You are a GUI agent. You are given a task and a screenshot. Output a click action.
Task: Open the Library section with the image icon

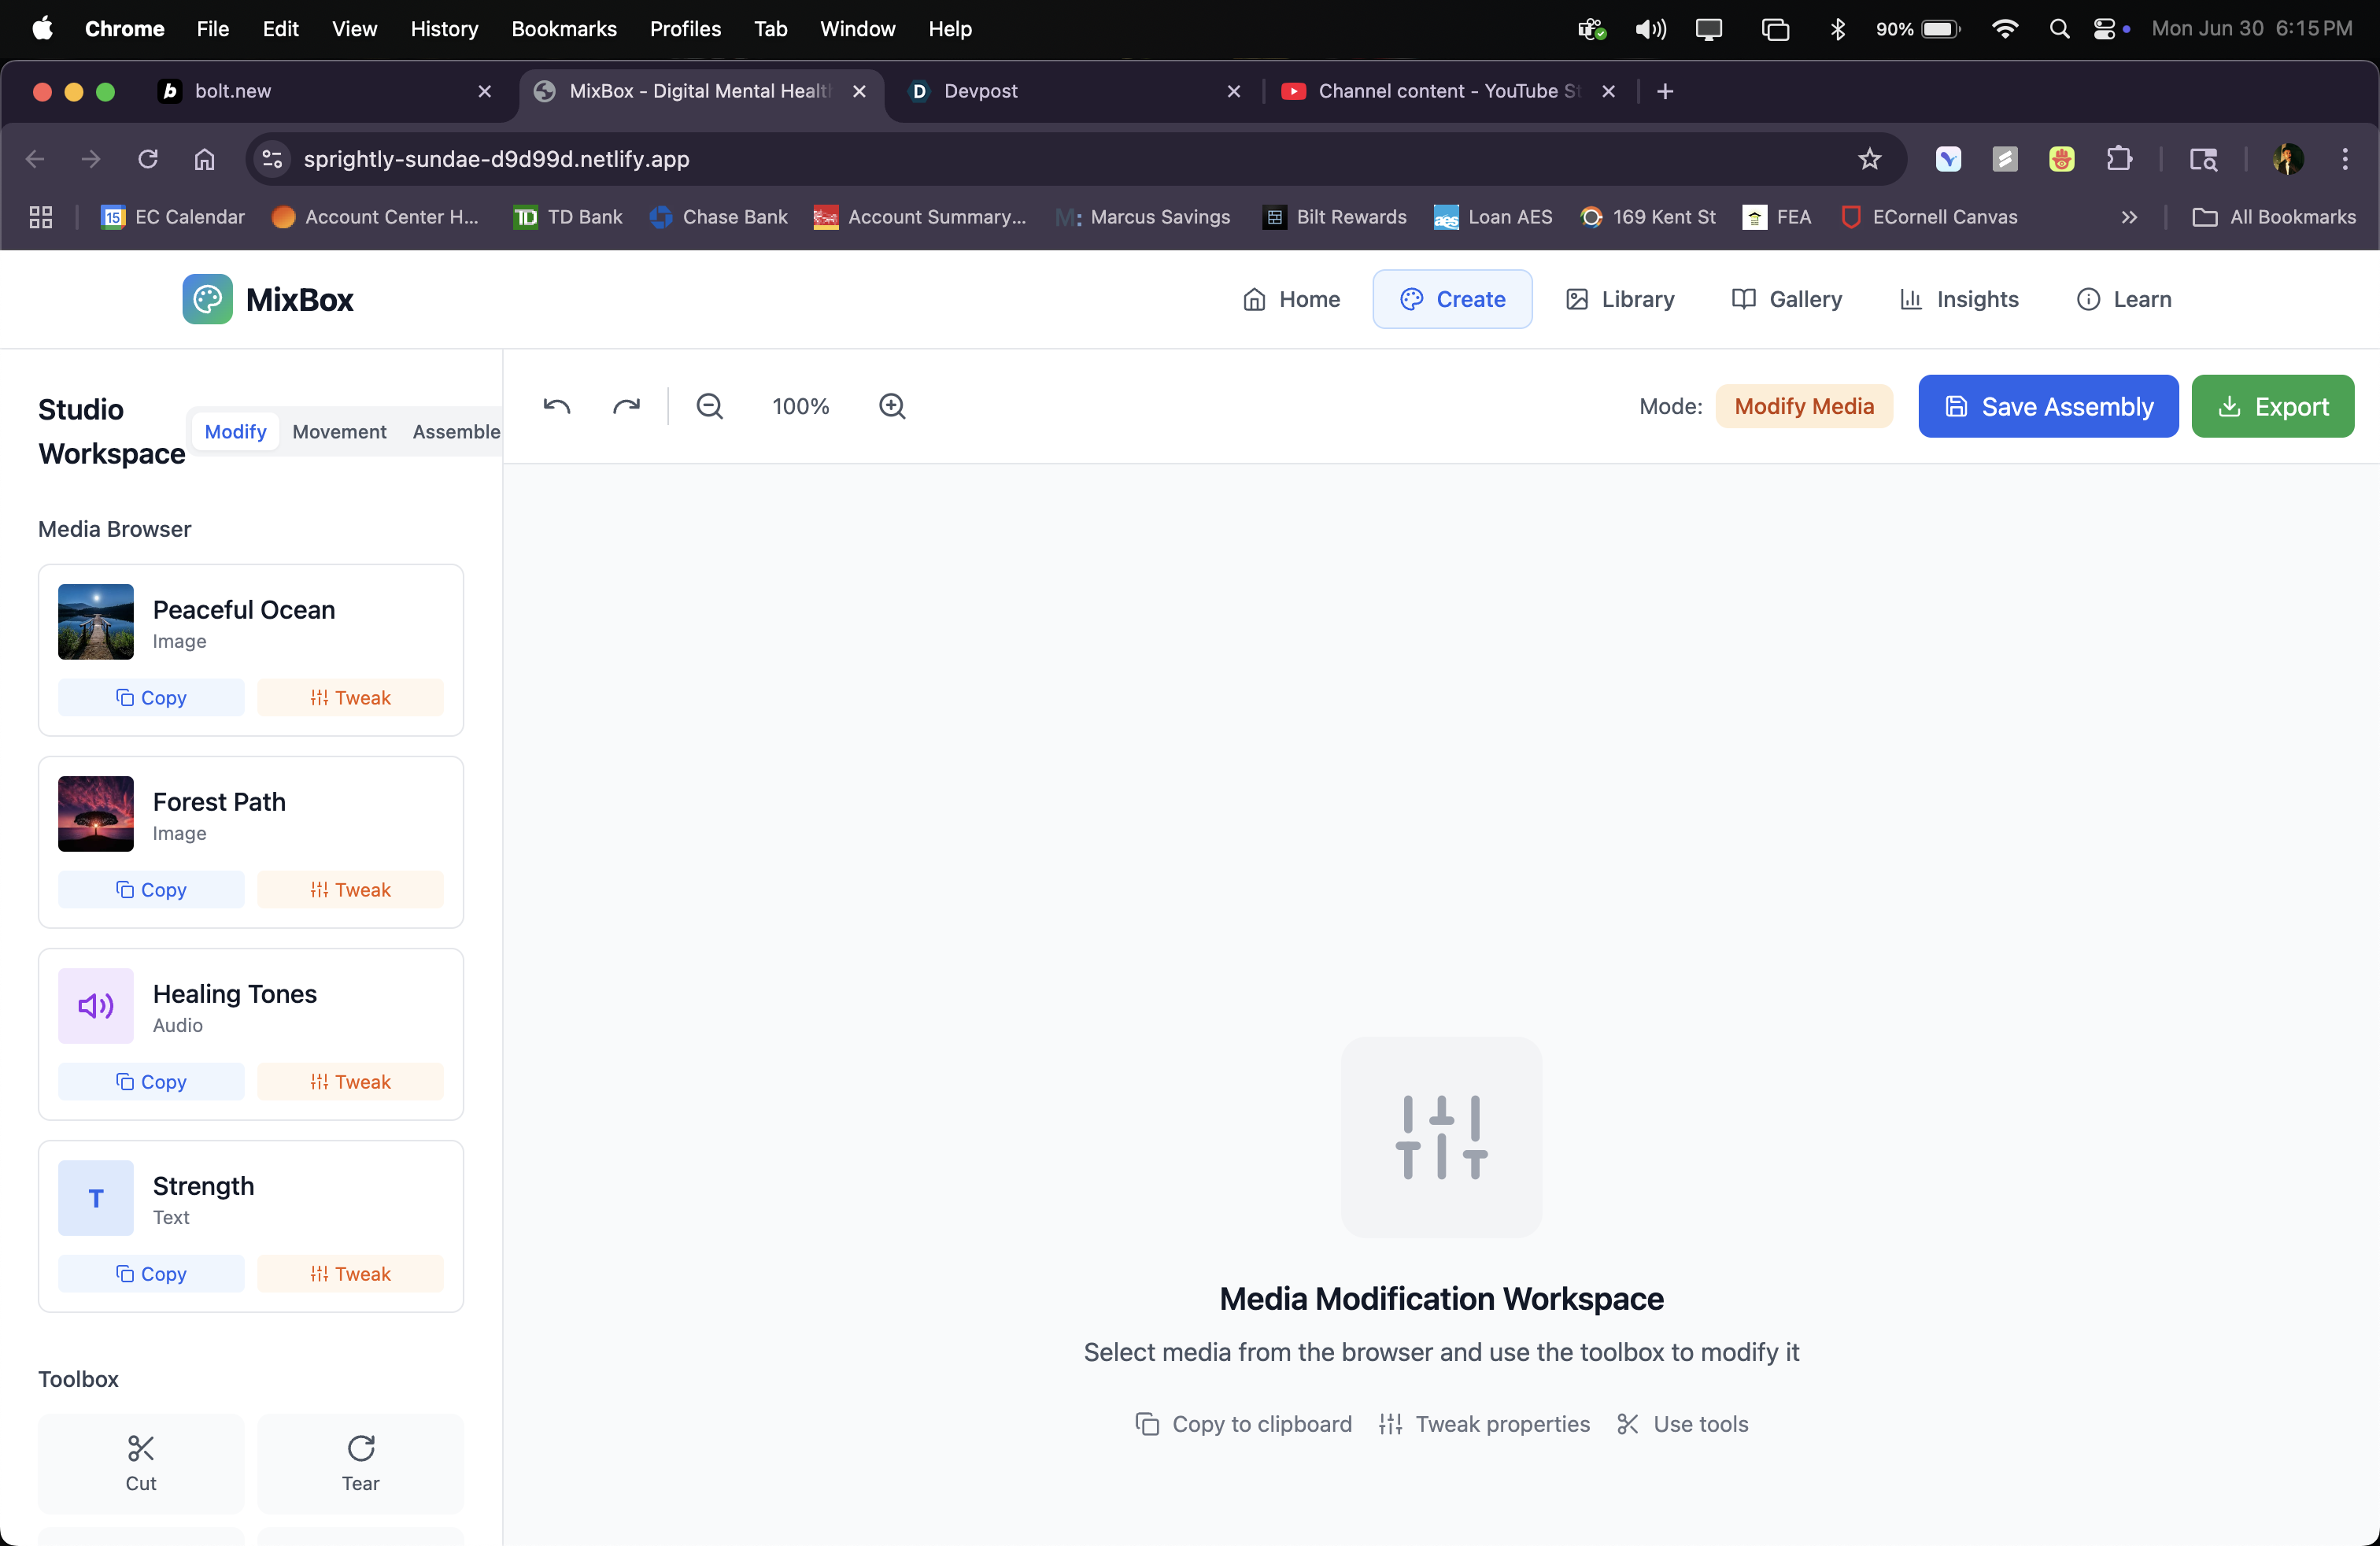click(x=1619, y=299)
